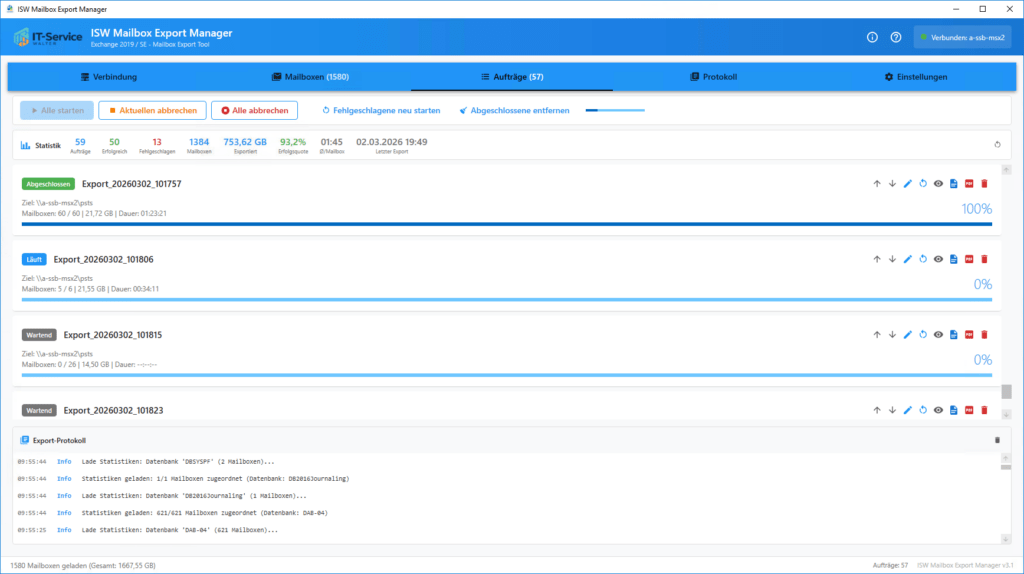View details of Export_20260302_101823 job
1024x574 pixels.
(938, 411)
